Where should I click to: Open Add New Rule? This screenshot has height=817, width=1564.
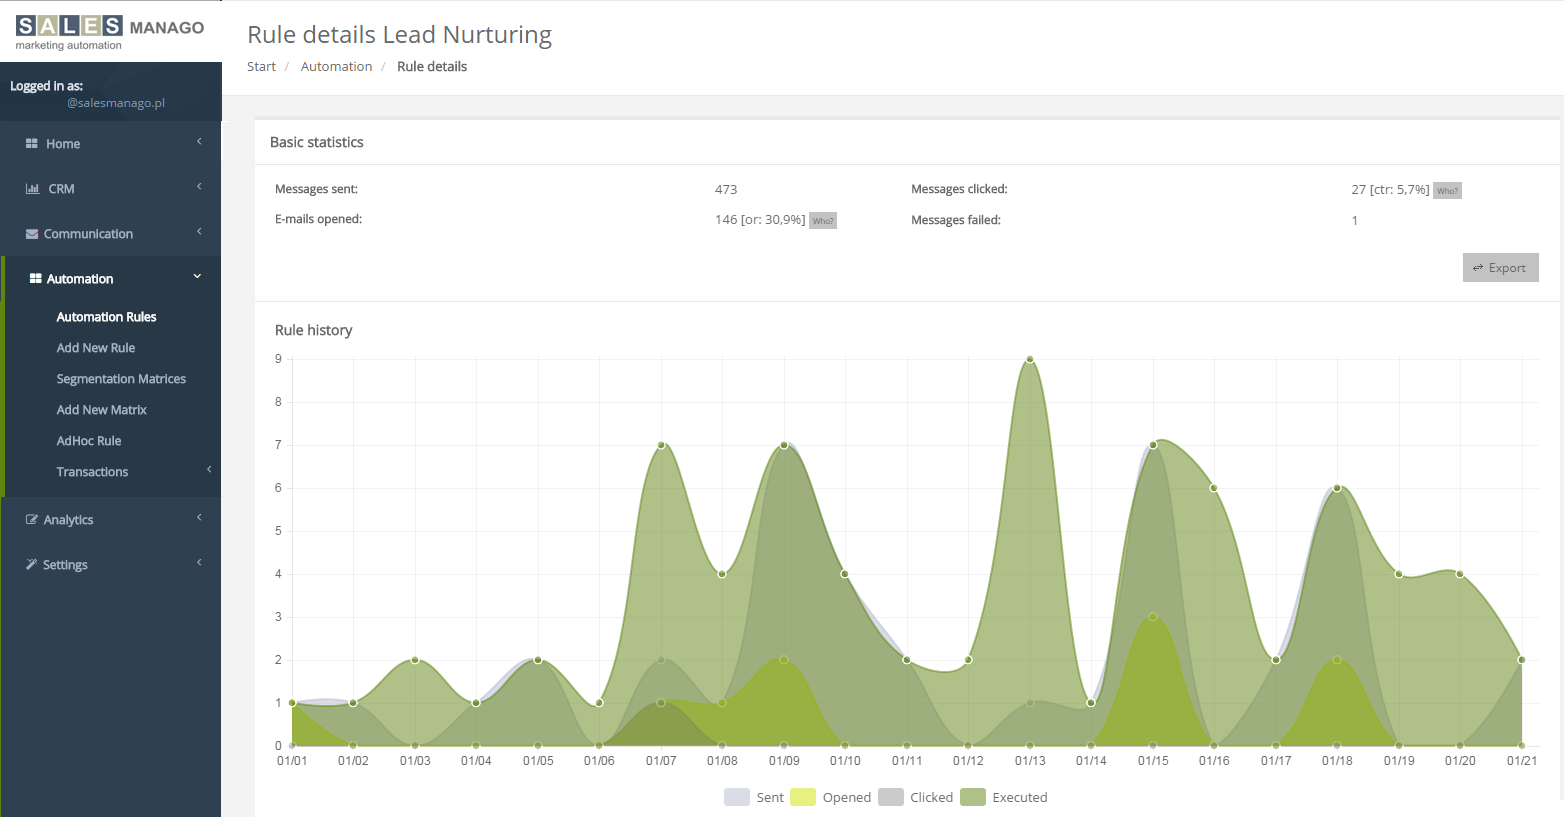(x=96, y=348)
